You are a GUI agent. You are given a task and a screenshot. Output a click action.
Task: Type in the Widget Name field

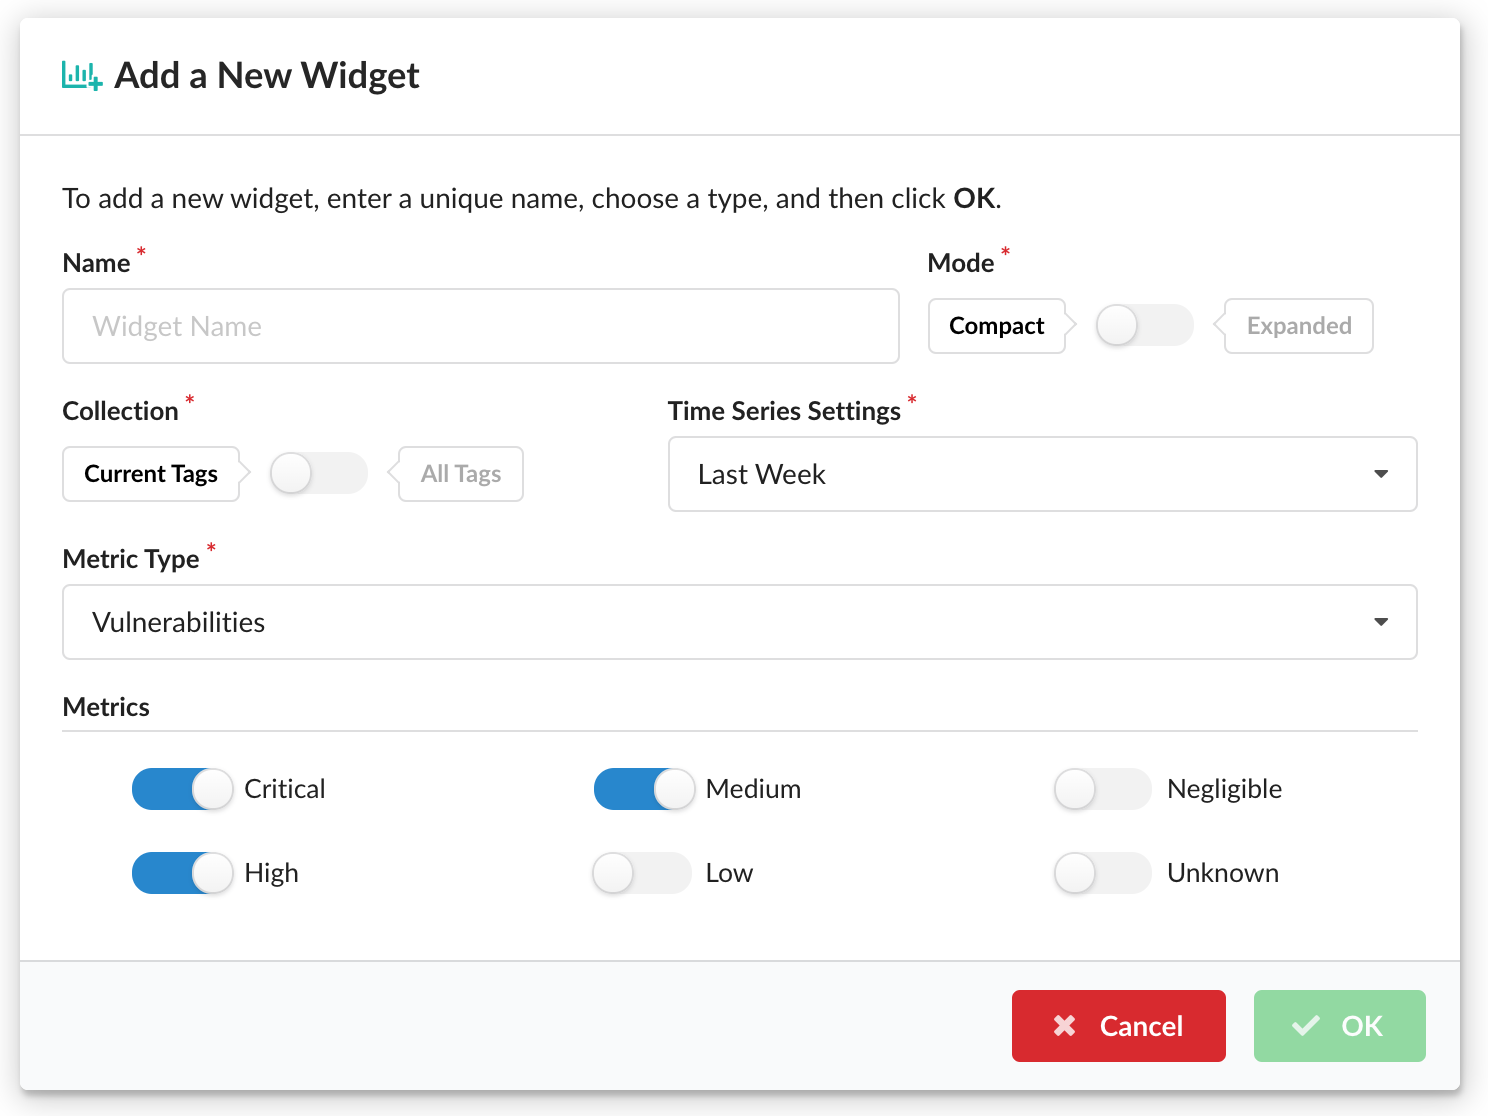point(480,326)
